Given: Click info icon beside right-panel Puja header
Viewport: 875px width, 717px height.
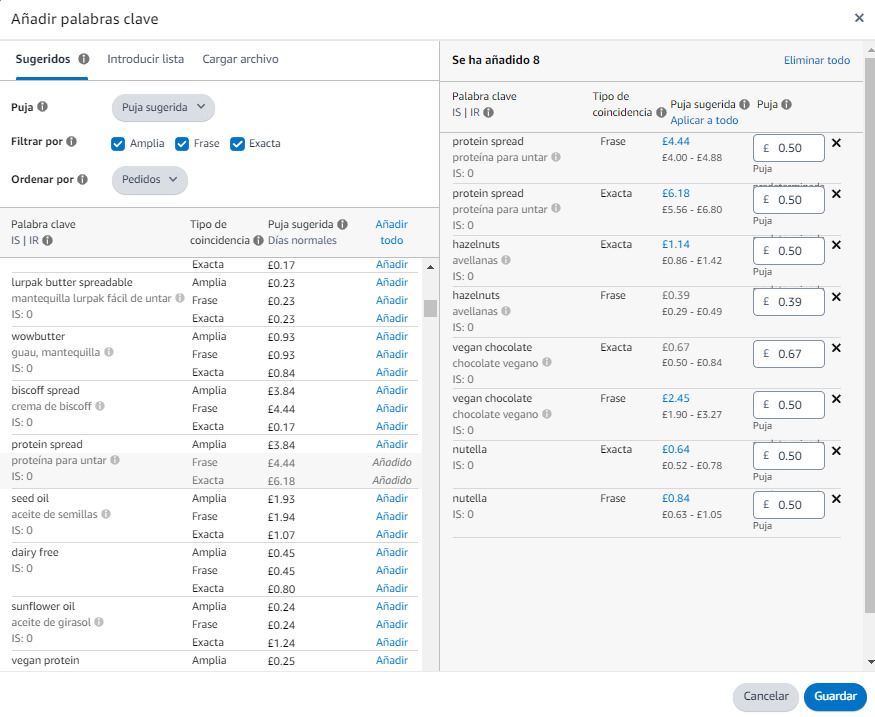Looking at the screenshot, I should click(786, 104).
